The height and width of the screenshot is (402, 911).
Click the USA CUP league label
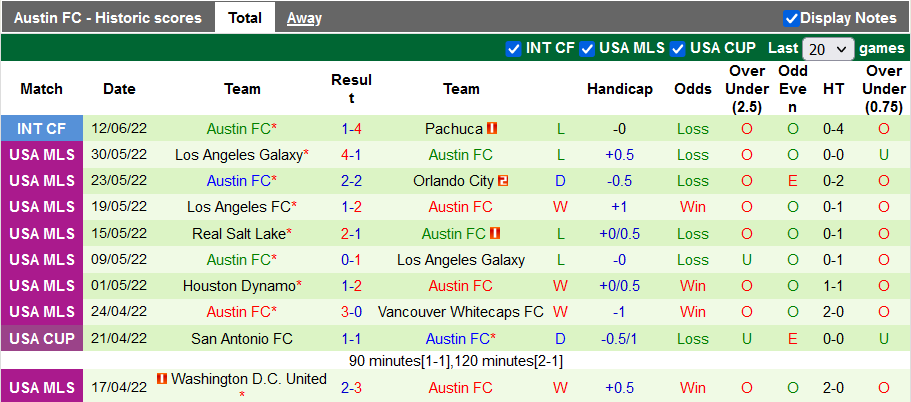coord(42,337)
